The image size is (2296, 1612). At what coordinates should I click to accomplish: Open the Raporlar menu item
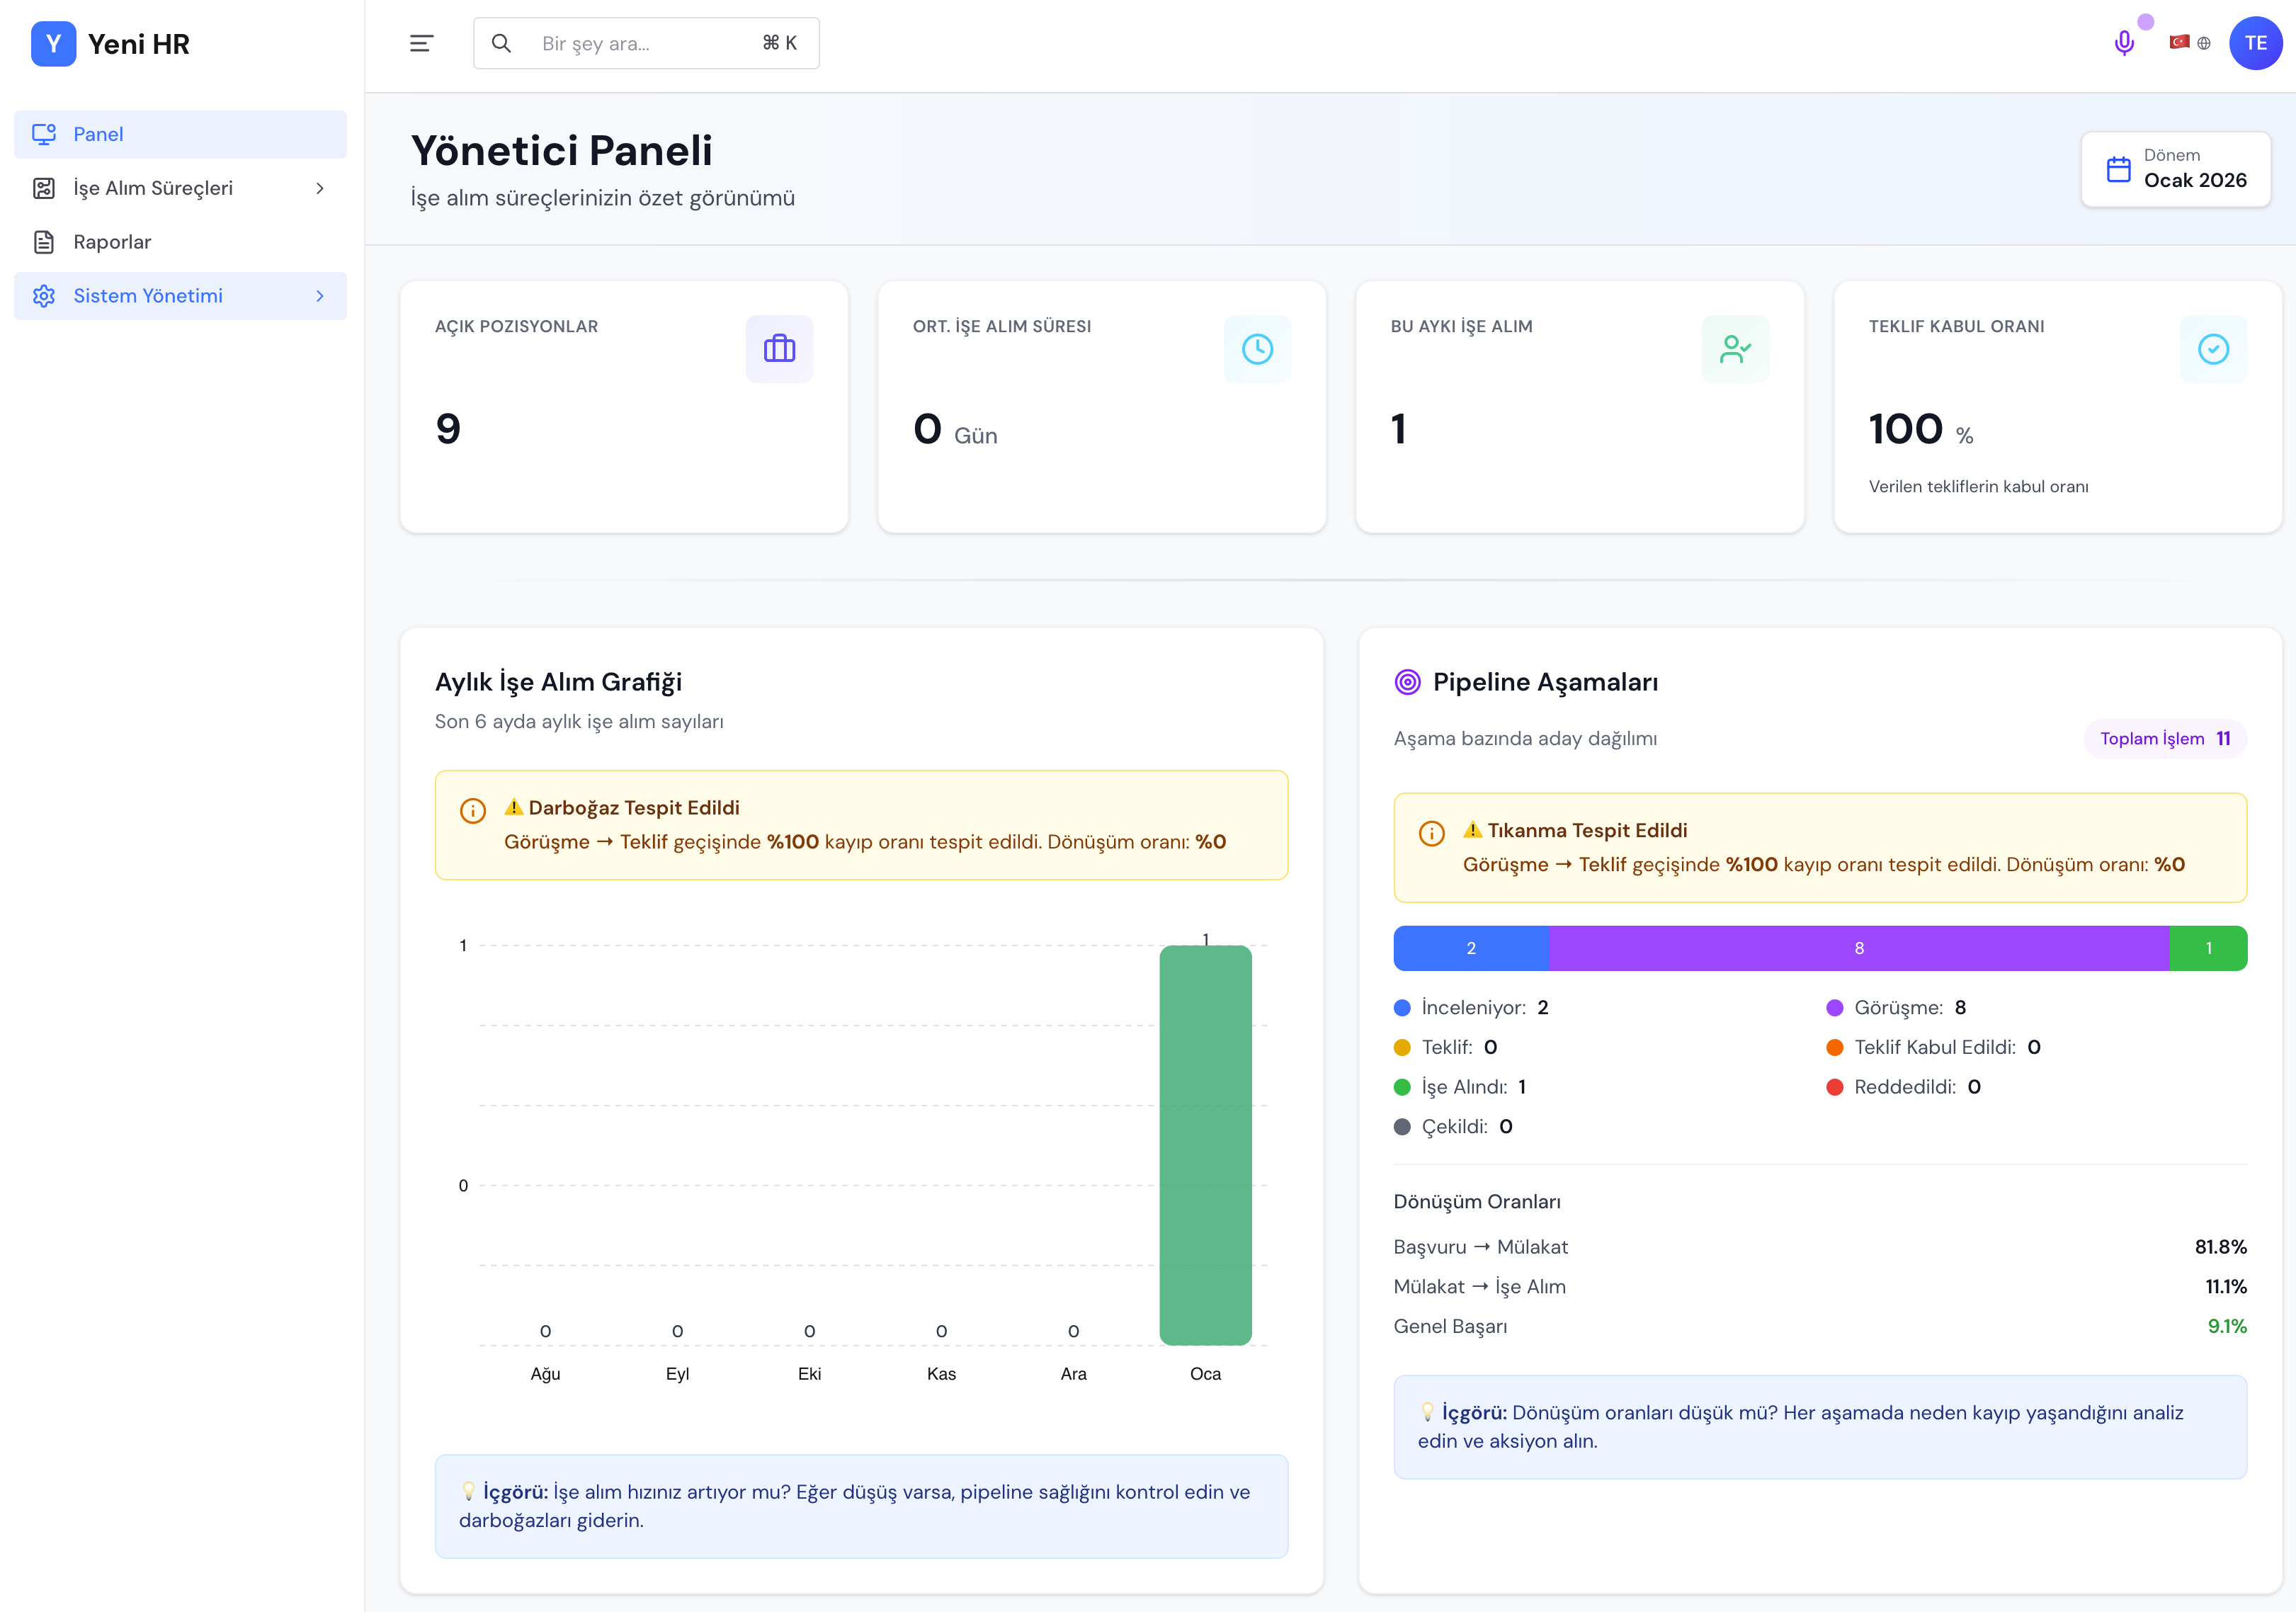(x=180, y=242)
